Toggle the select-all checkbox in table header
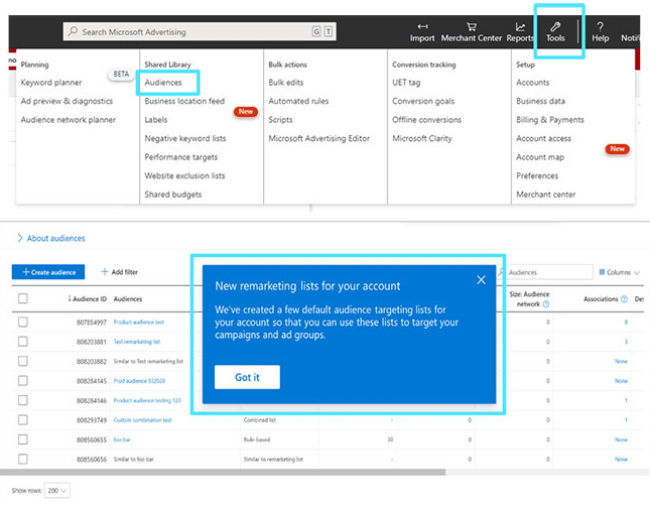 pos(23,298)
